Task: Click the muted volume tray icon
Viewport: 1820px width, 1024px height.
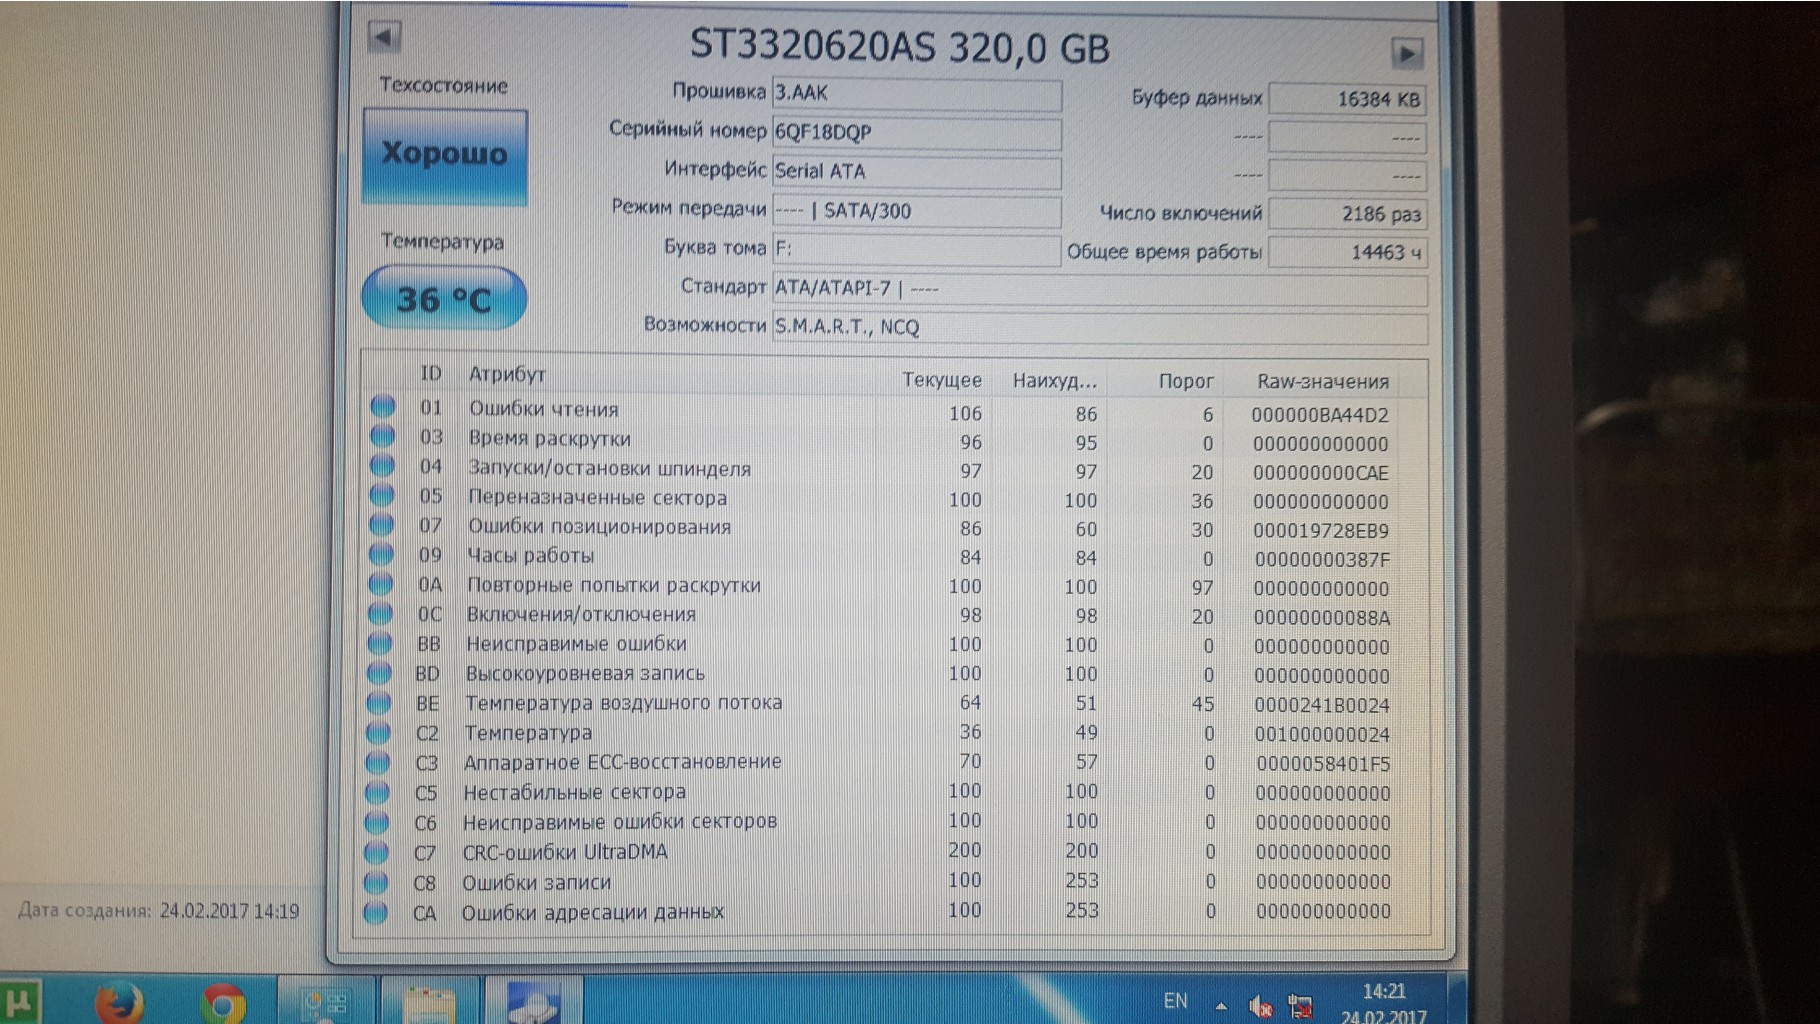Action: click(1260, 1006)
